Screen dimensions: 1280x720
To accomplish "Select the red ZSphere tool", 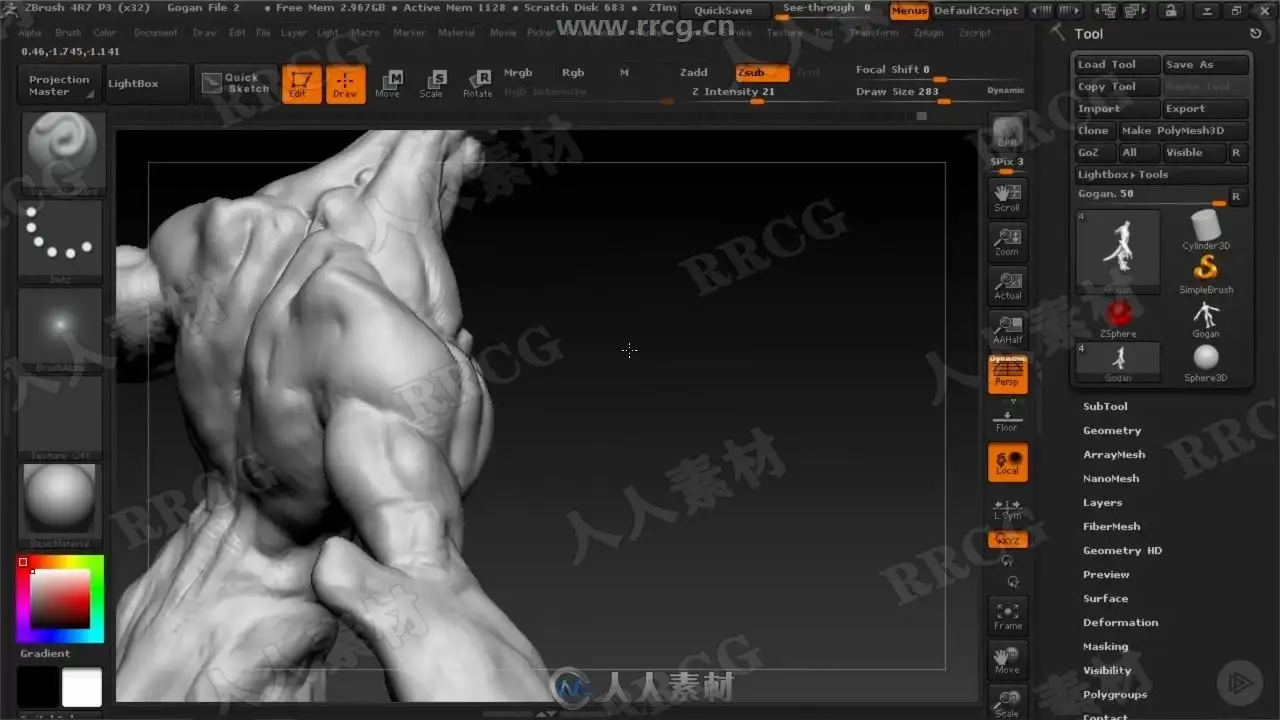I will (1118, 318).
